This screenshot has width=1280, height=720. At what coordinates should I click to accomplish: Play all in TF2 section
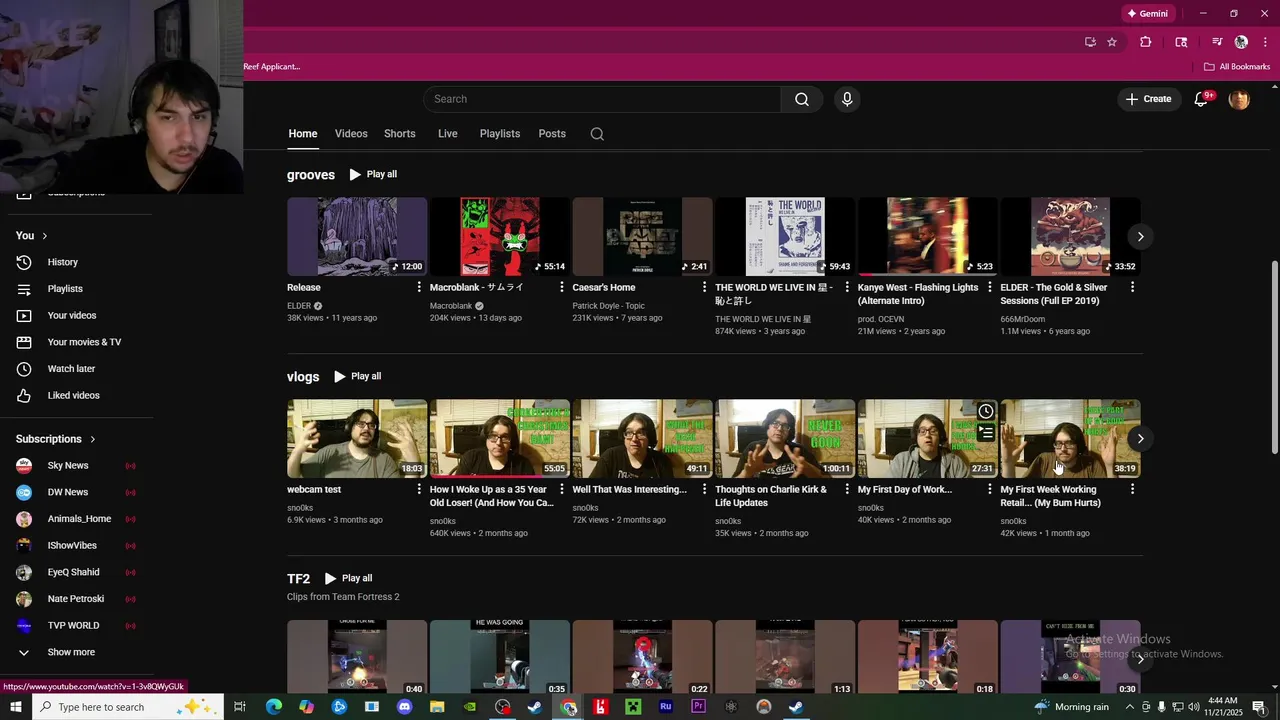click(348, 578)
